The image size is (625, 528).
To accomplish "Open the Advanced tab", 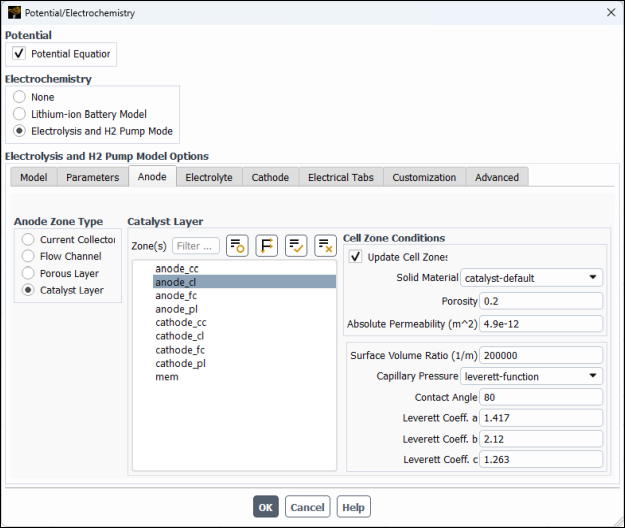I will [497, 177].
